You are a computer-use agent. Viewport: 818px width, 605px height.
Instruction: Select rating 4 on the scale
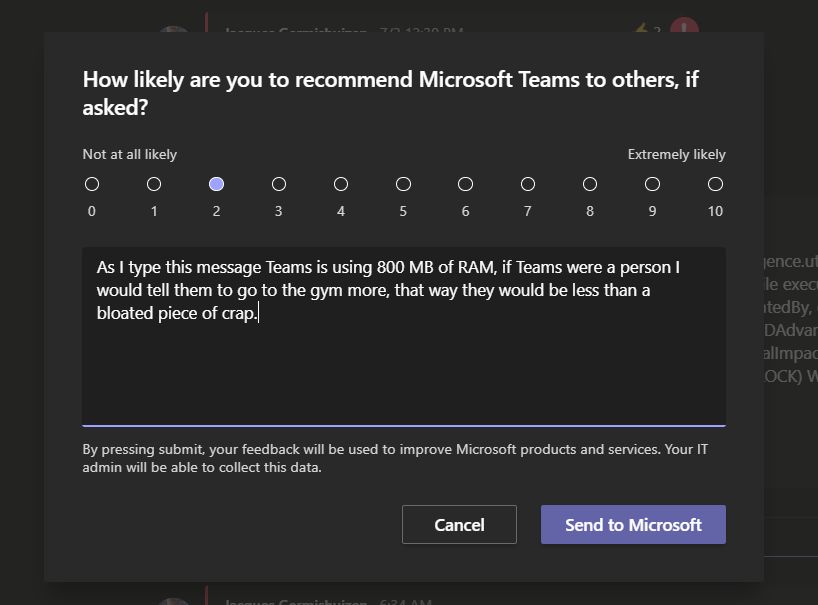(341, 184)
